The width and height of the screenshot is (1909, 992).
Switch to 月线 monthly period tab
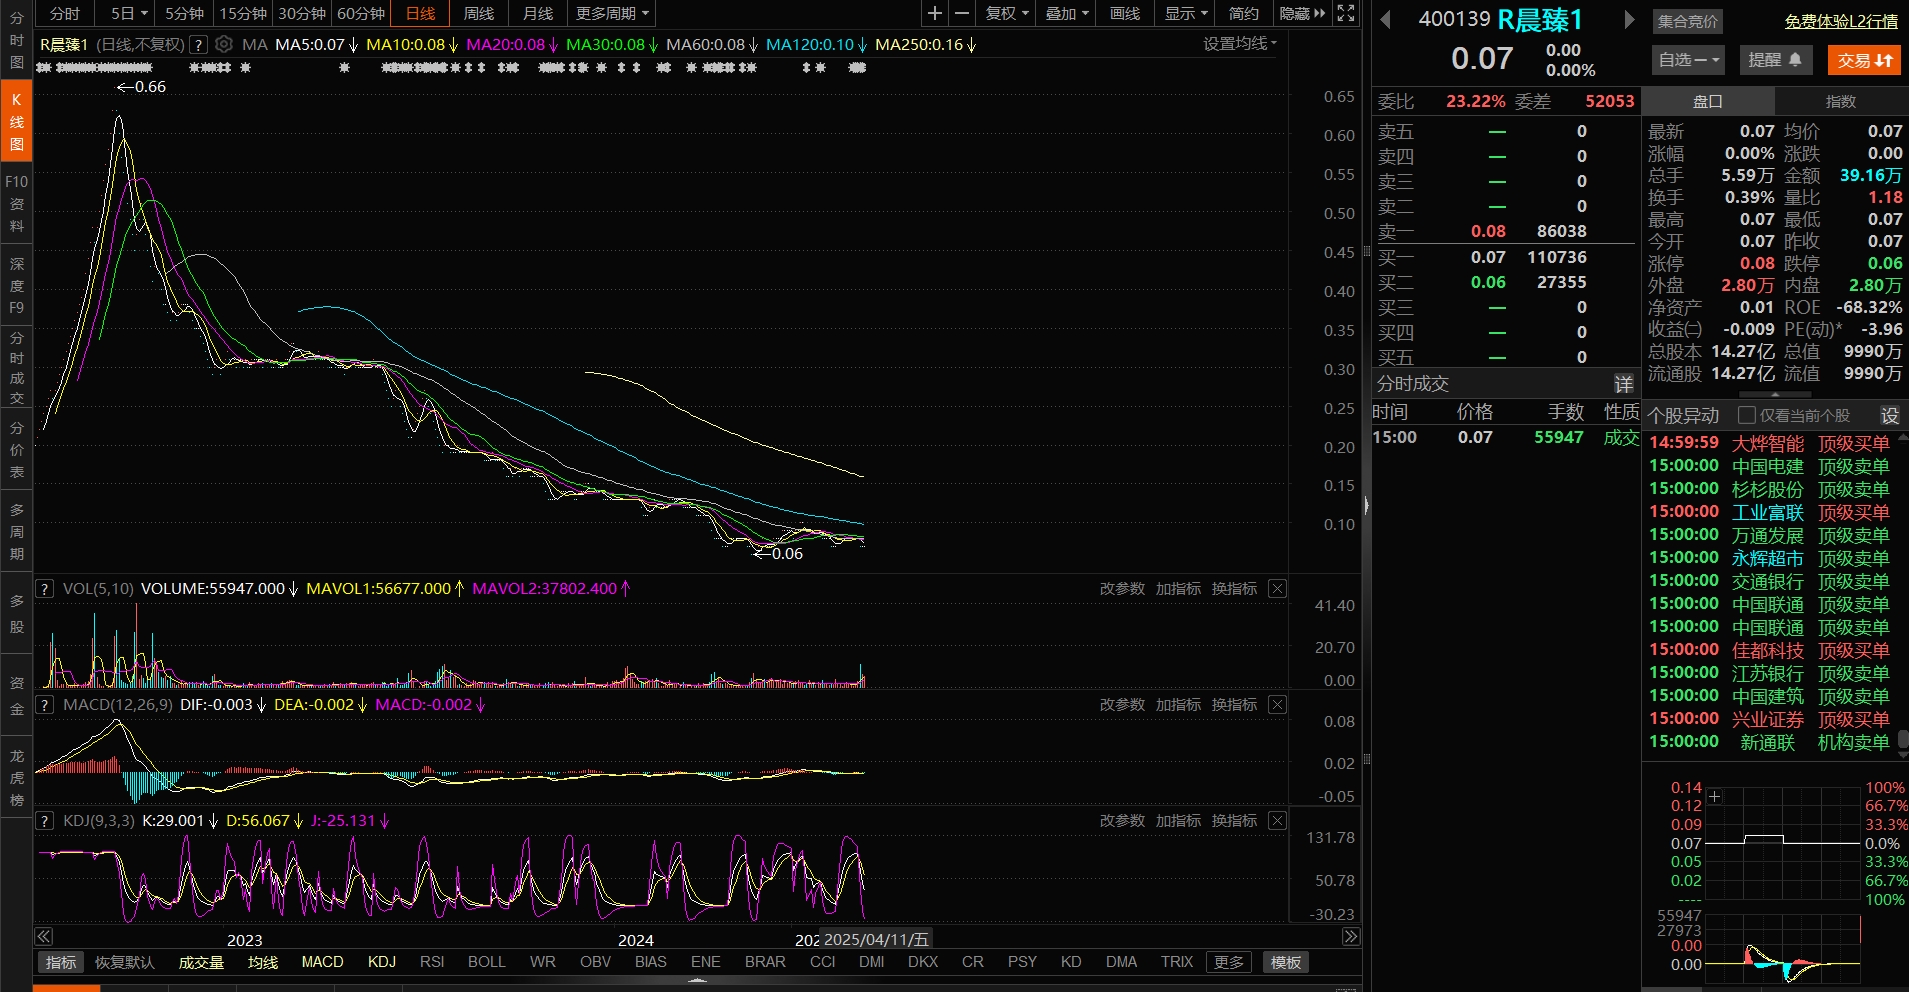pos(538,13)
